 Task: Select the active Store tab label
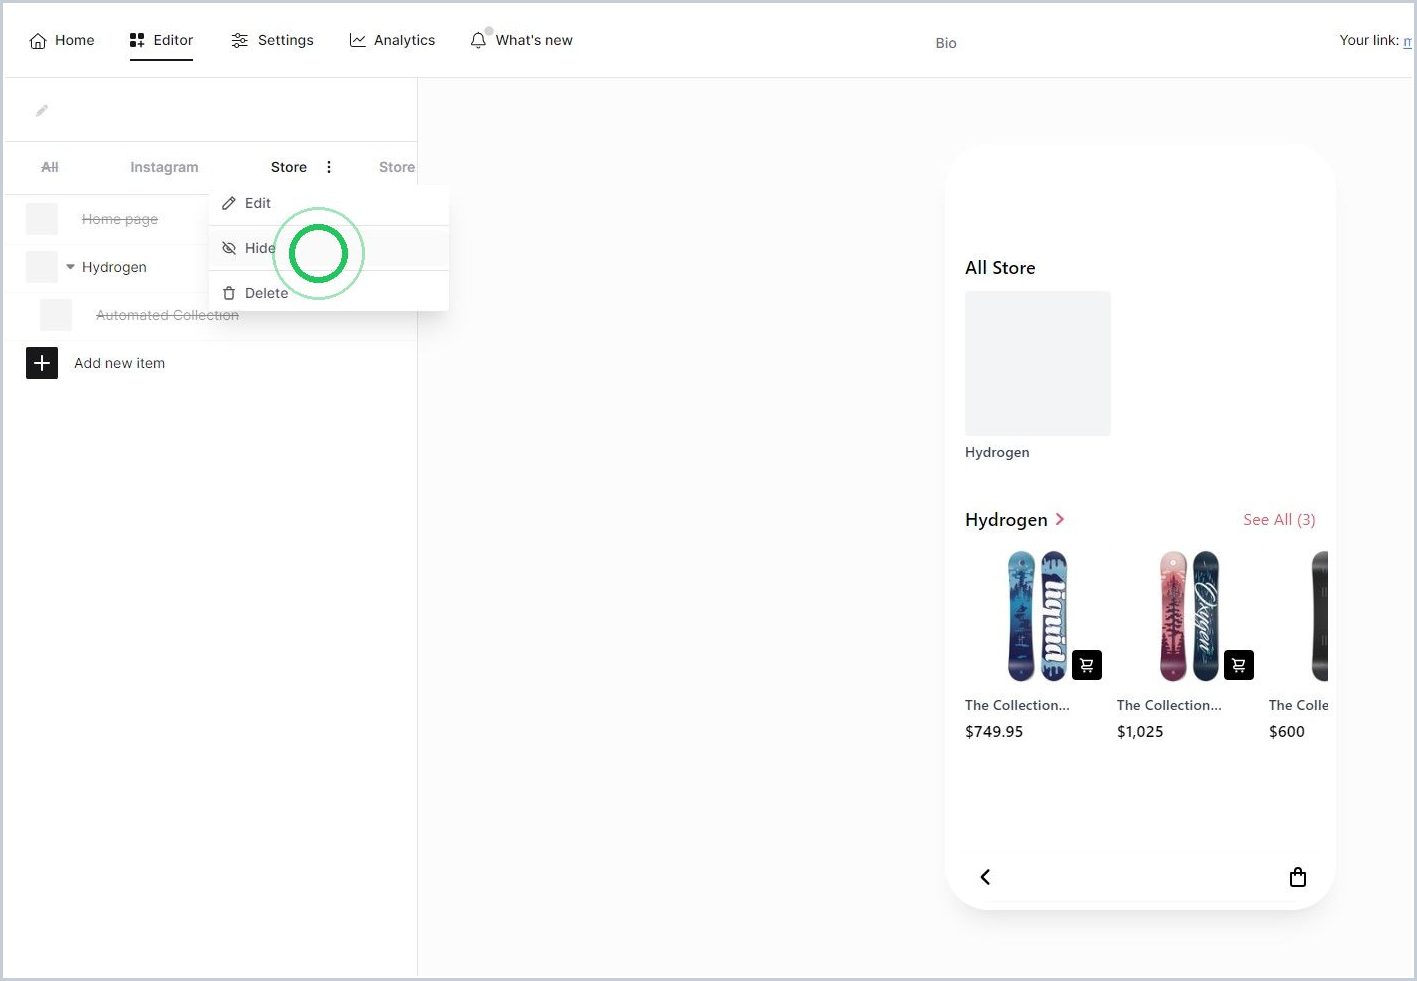(x=289, y=167)
